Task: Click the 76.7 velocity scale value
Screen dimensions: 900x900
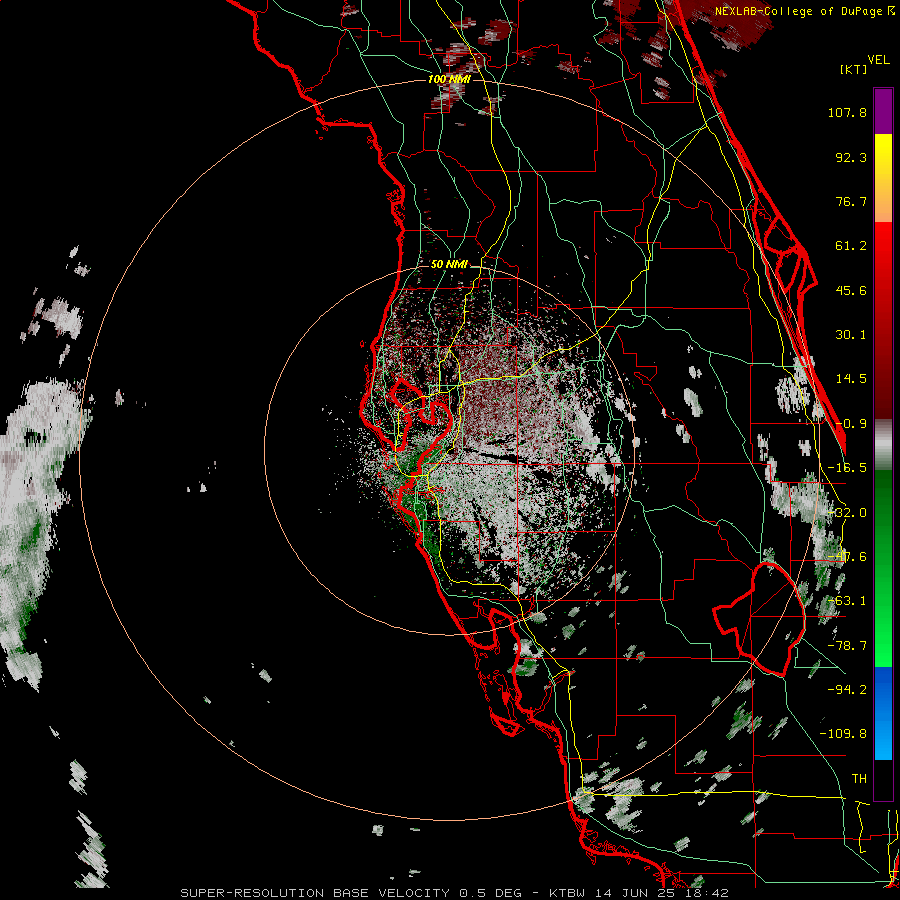Action: pyautogui.click(x=851, y=201)
